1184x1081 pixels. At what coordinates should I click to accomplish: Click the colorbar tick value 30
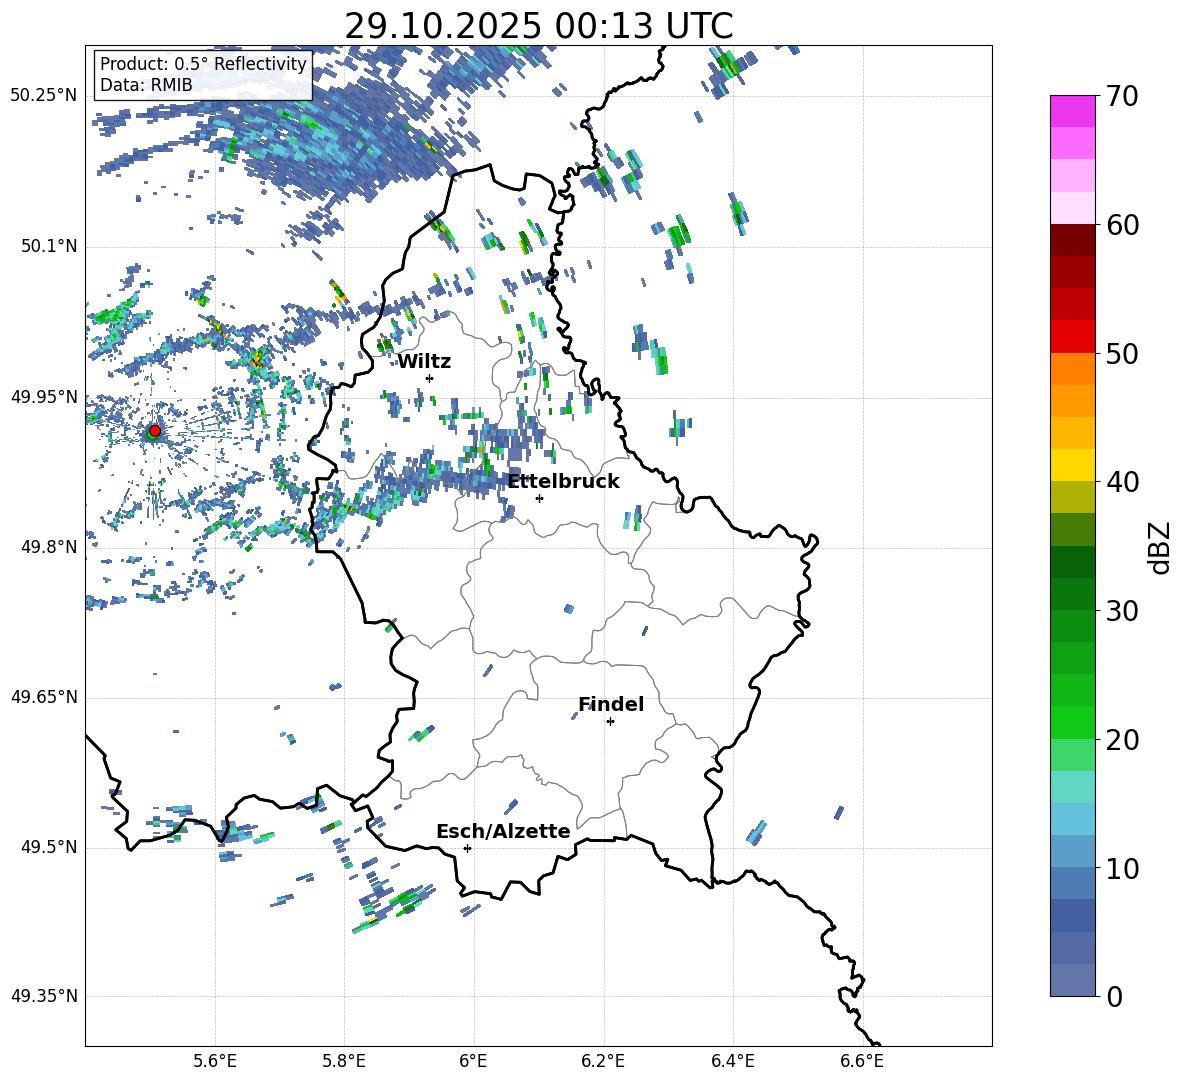click(x=1122, y=611)
